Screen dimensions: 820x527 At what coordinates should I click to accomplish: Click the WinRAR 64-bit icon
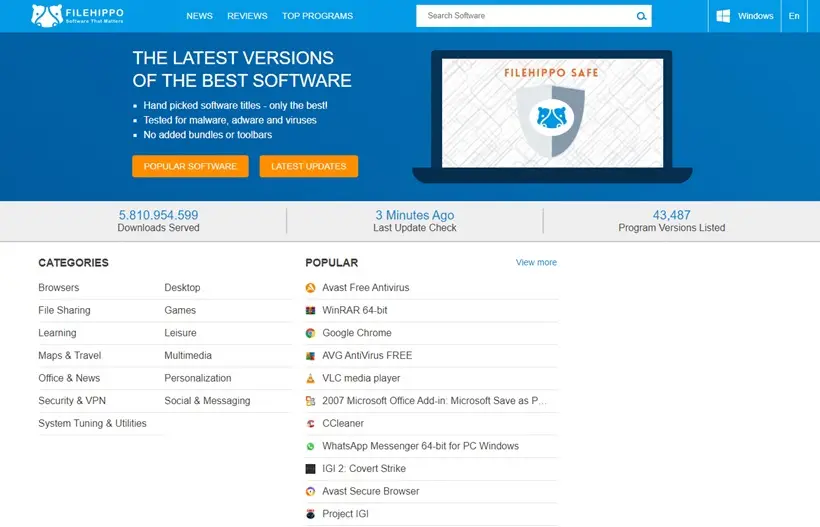[x=310, y=310]
